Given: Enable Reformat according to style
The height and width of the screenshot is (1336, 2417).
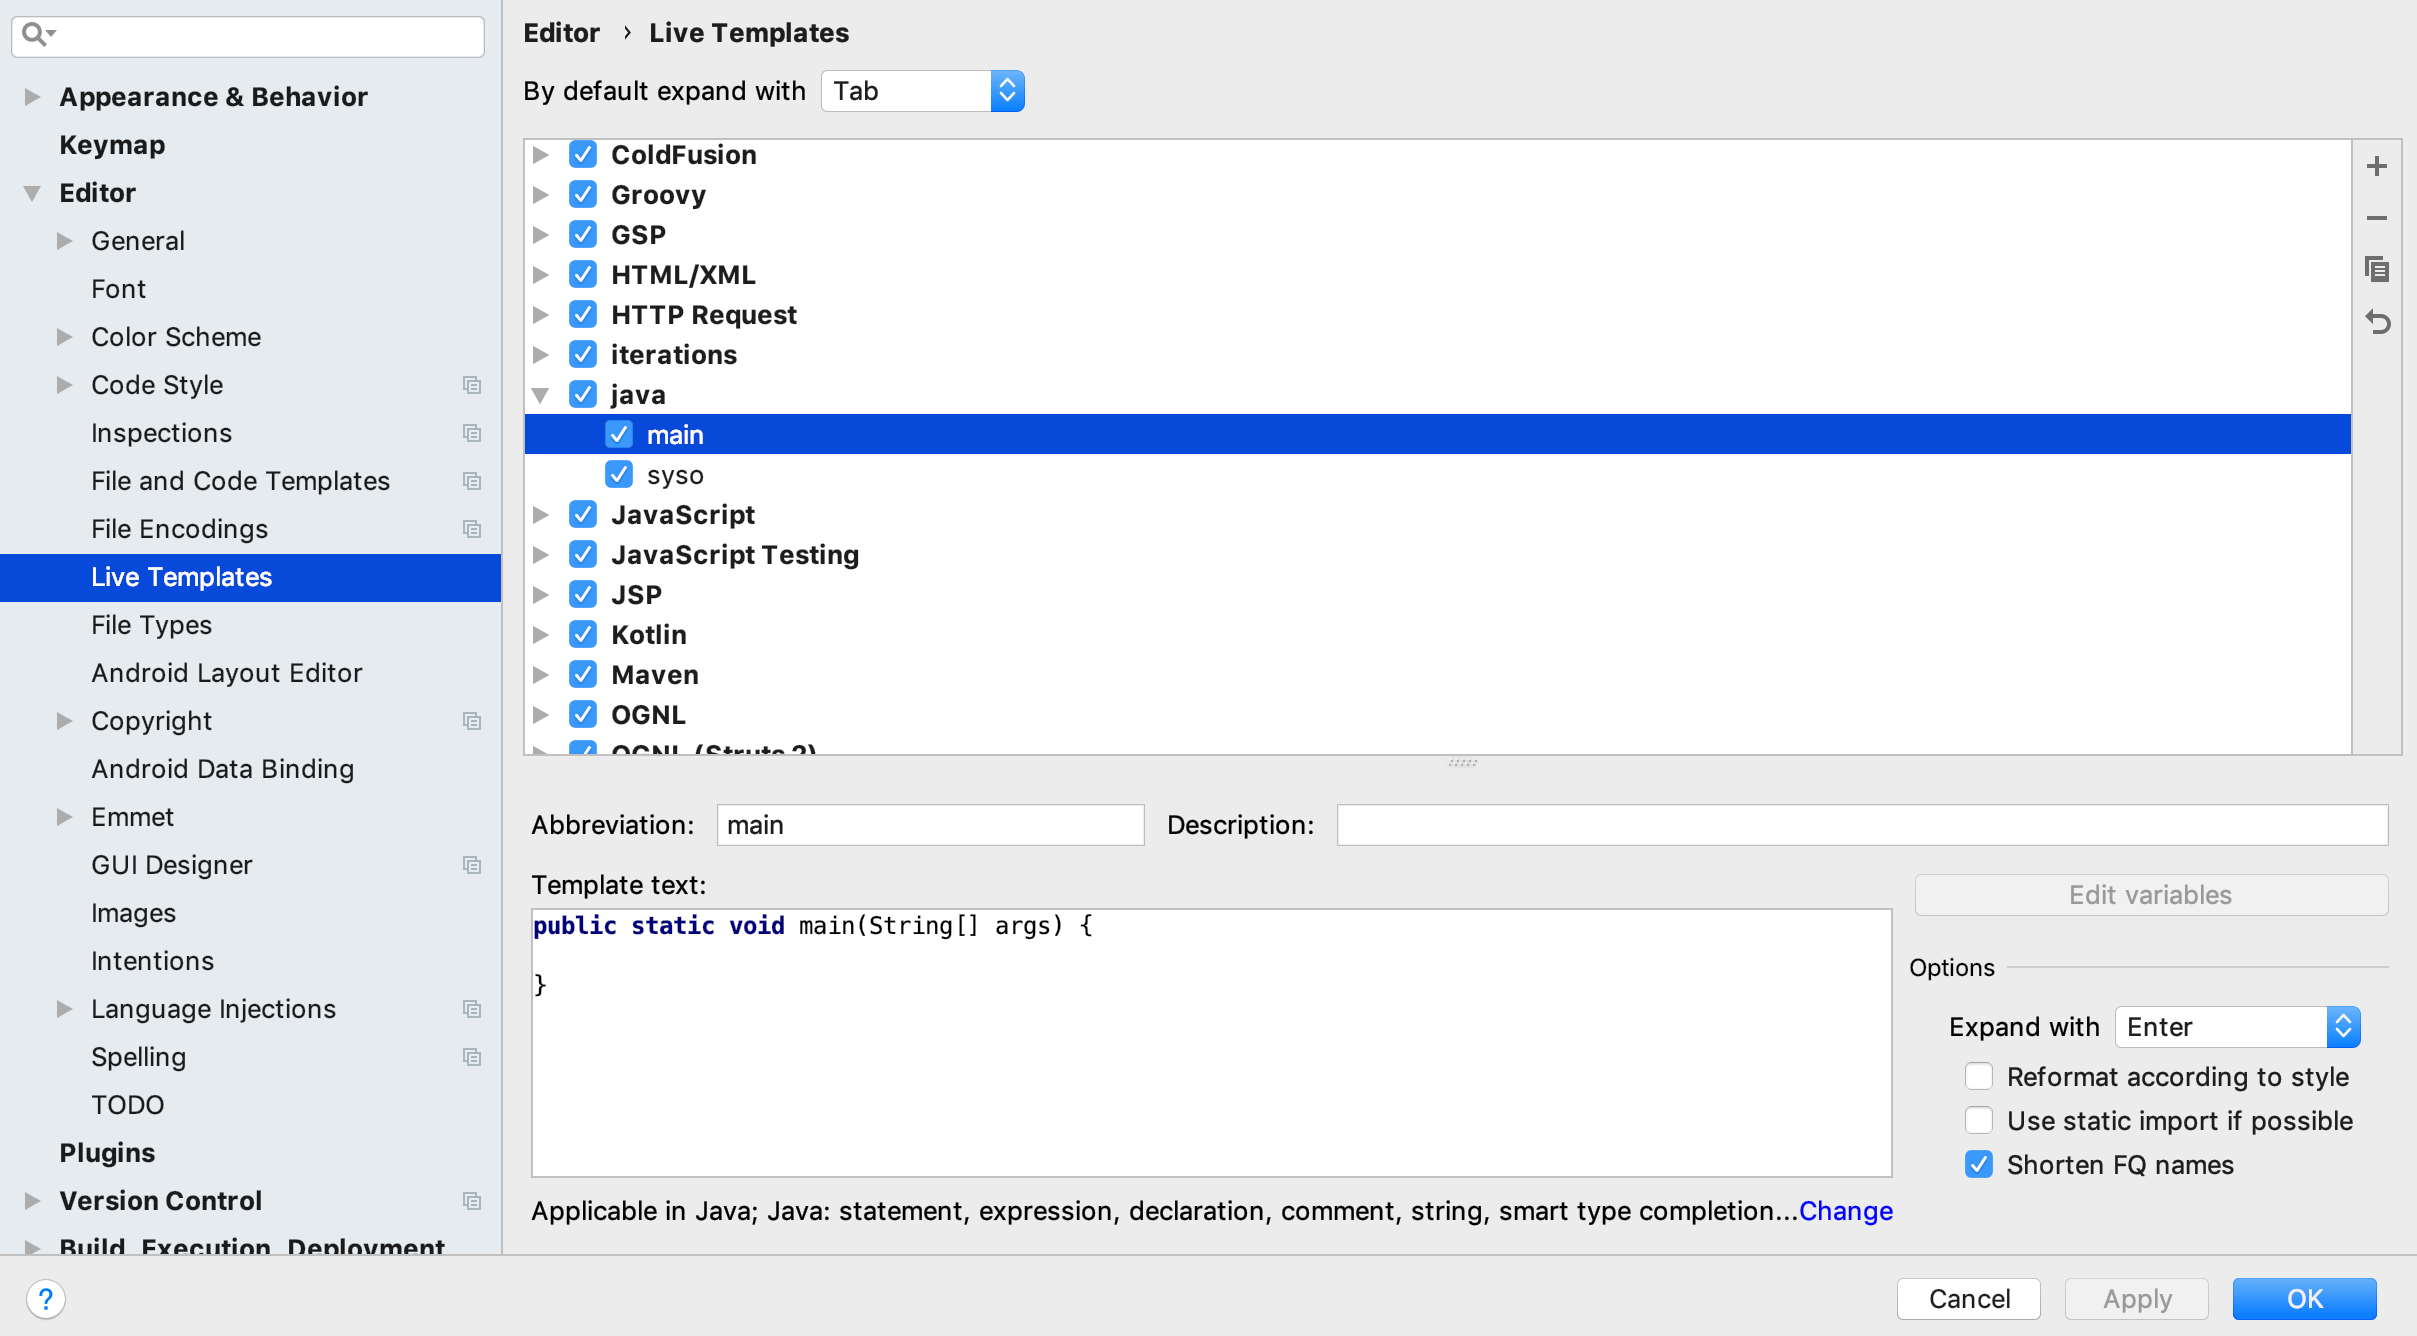Looking at the screenshot, I should [1979, 1076].
